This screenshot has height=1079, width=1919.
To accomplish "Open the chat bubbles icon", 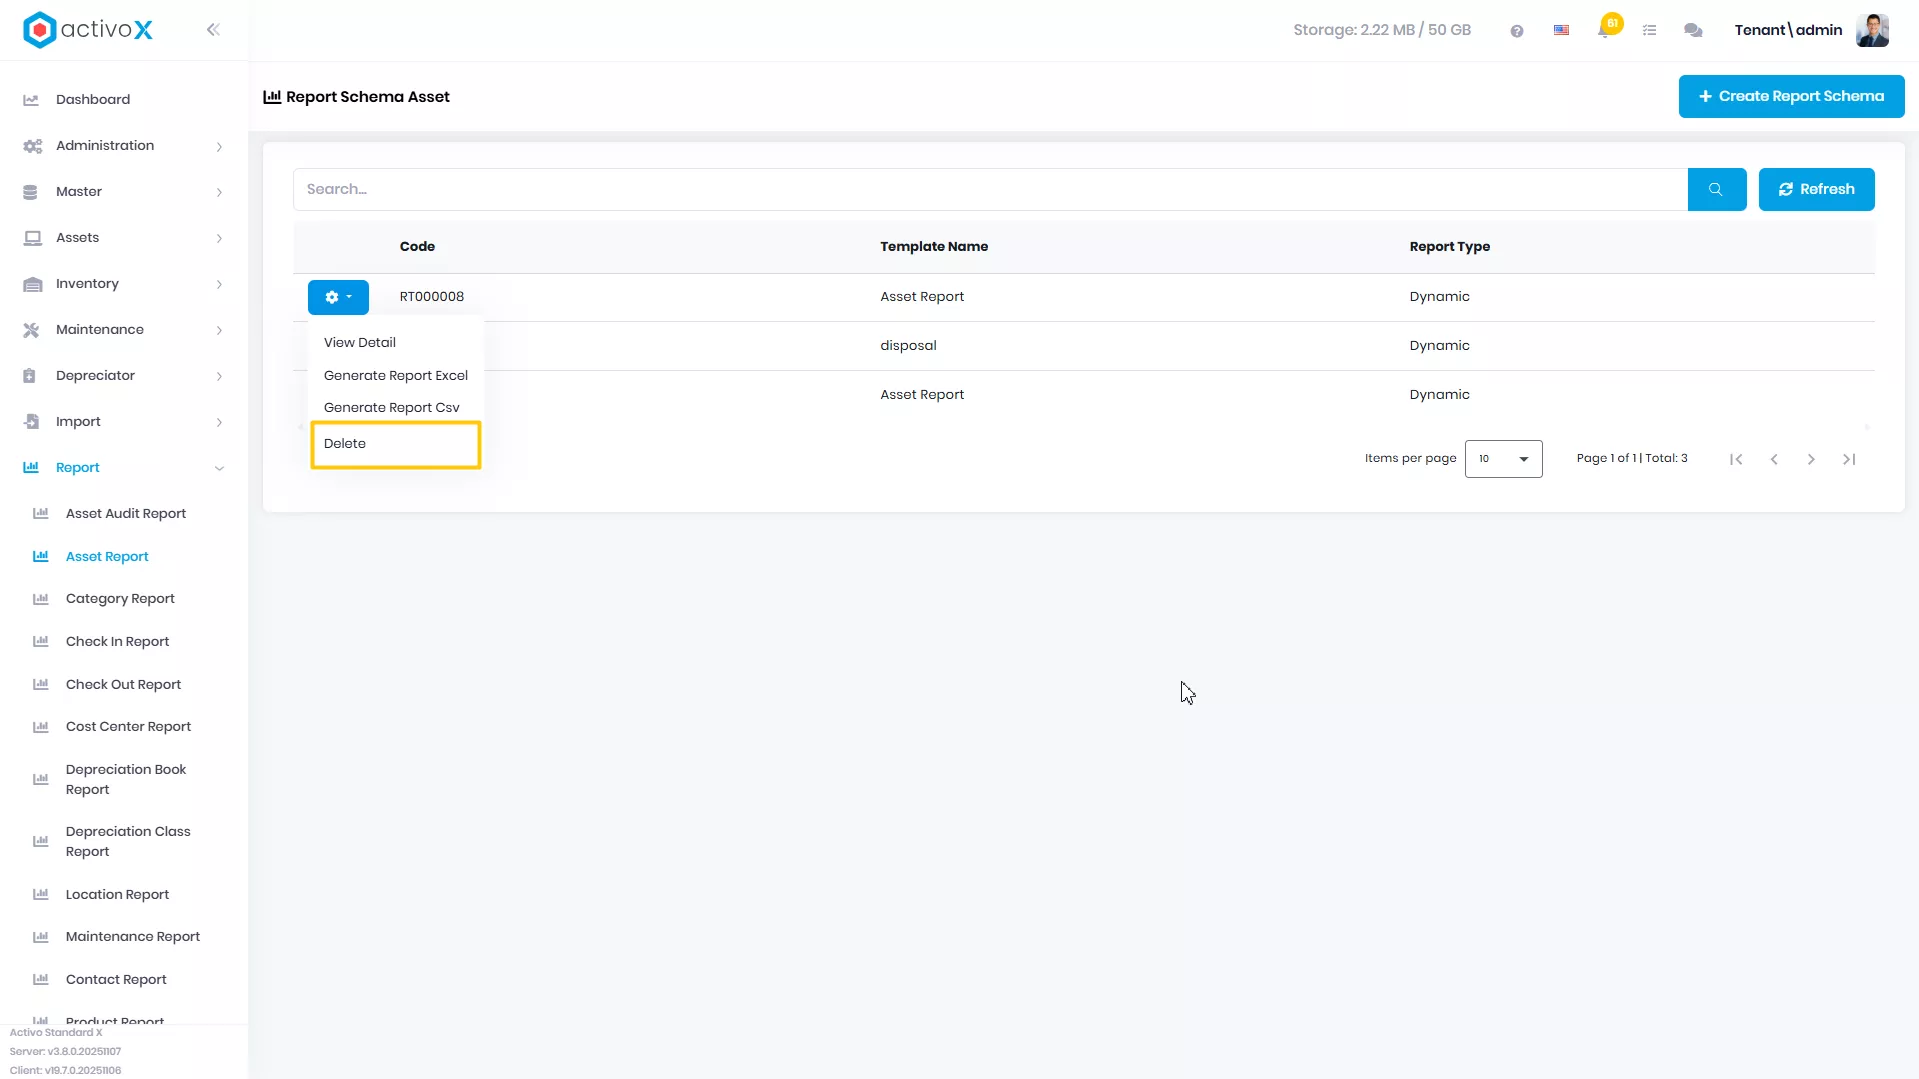I will coord(1693,31).
